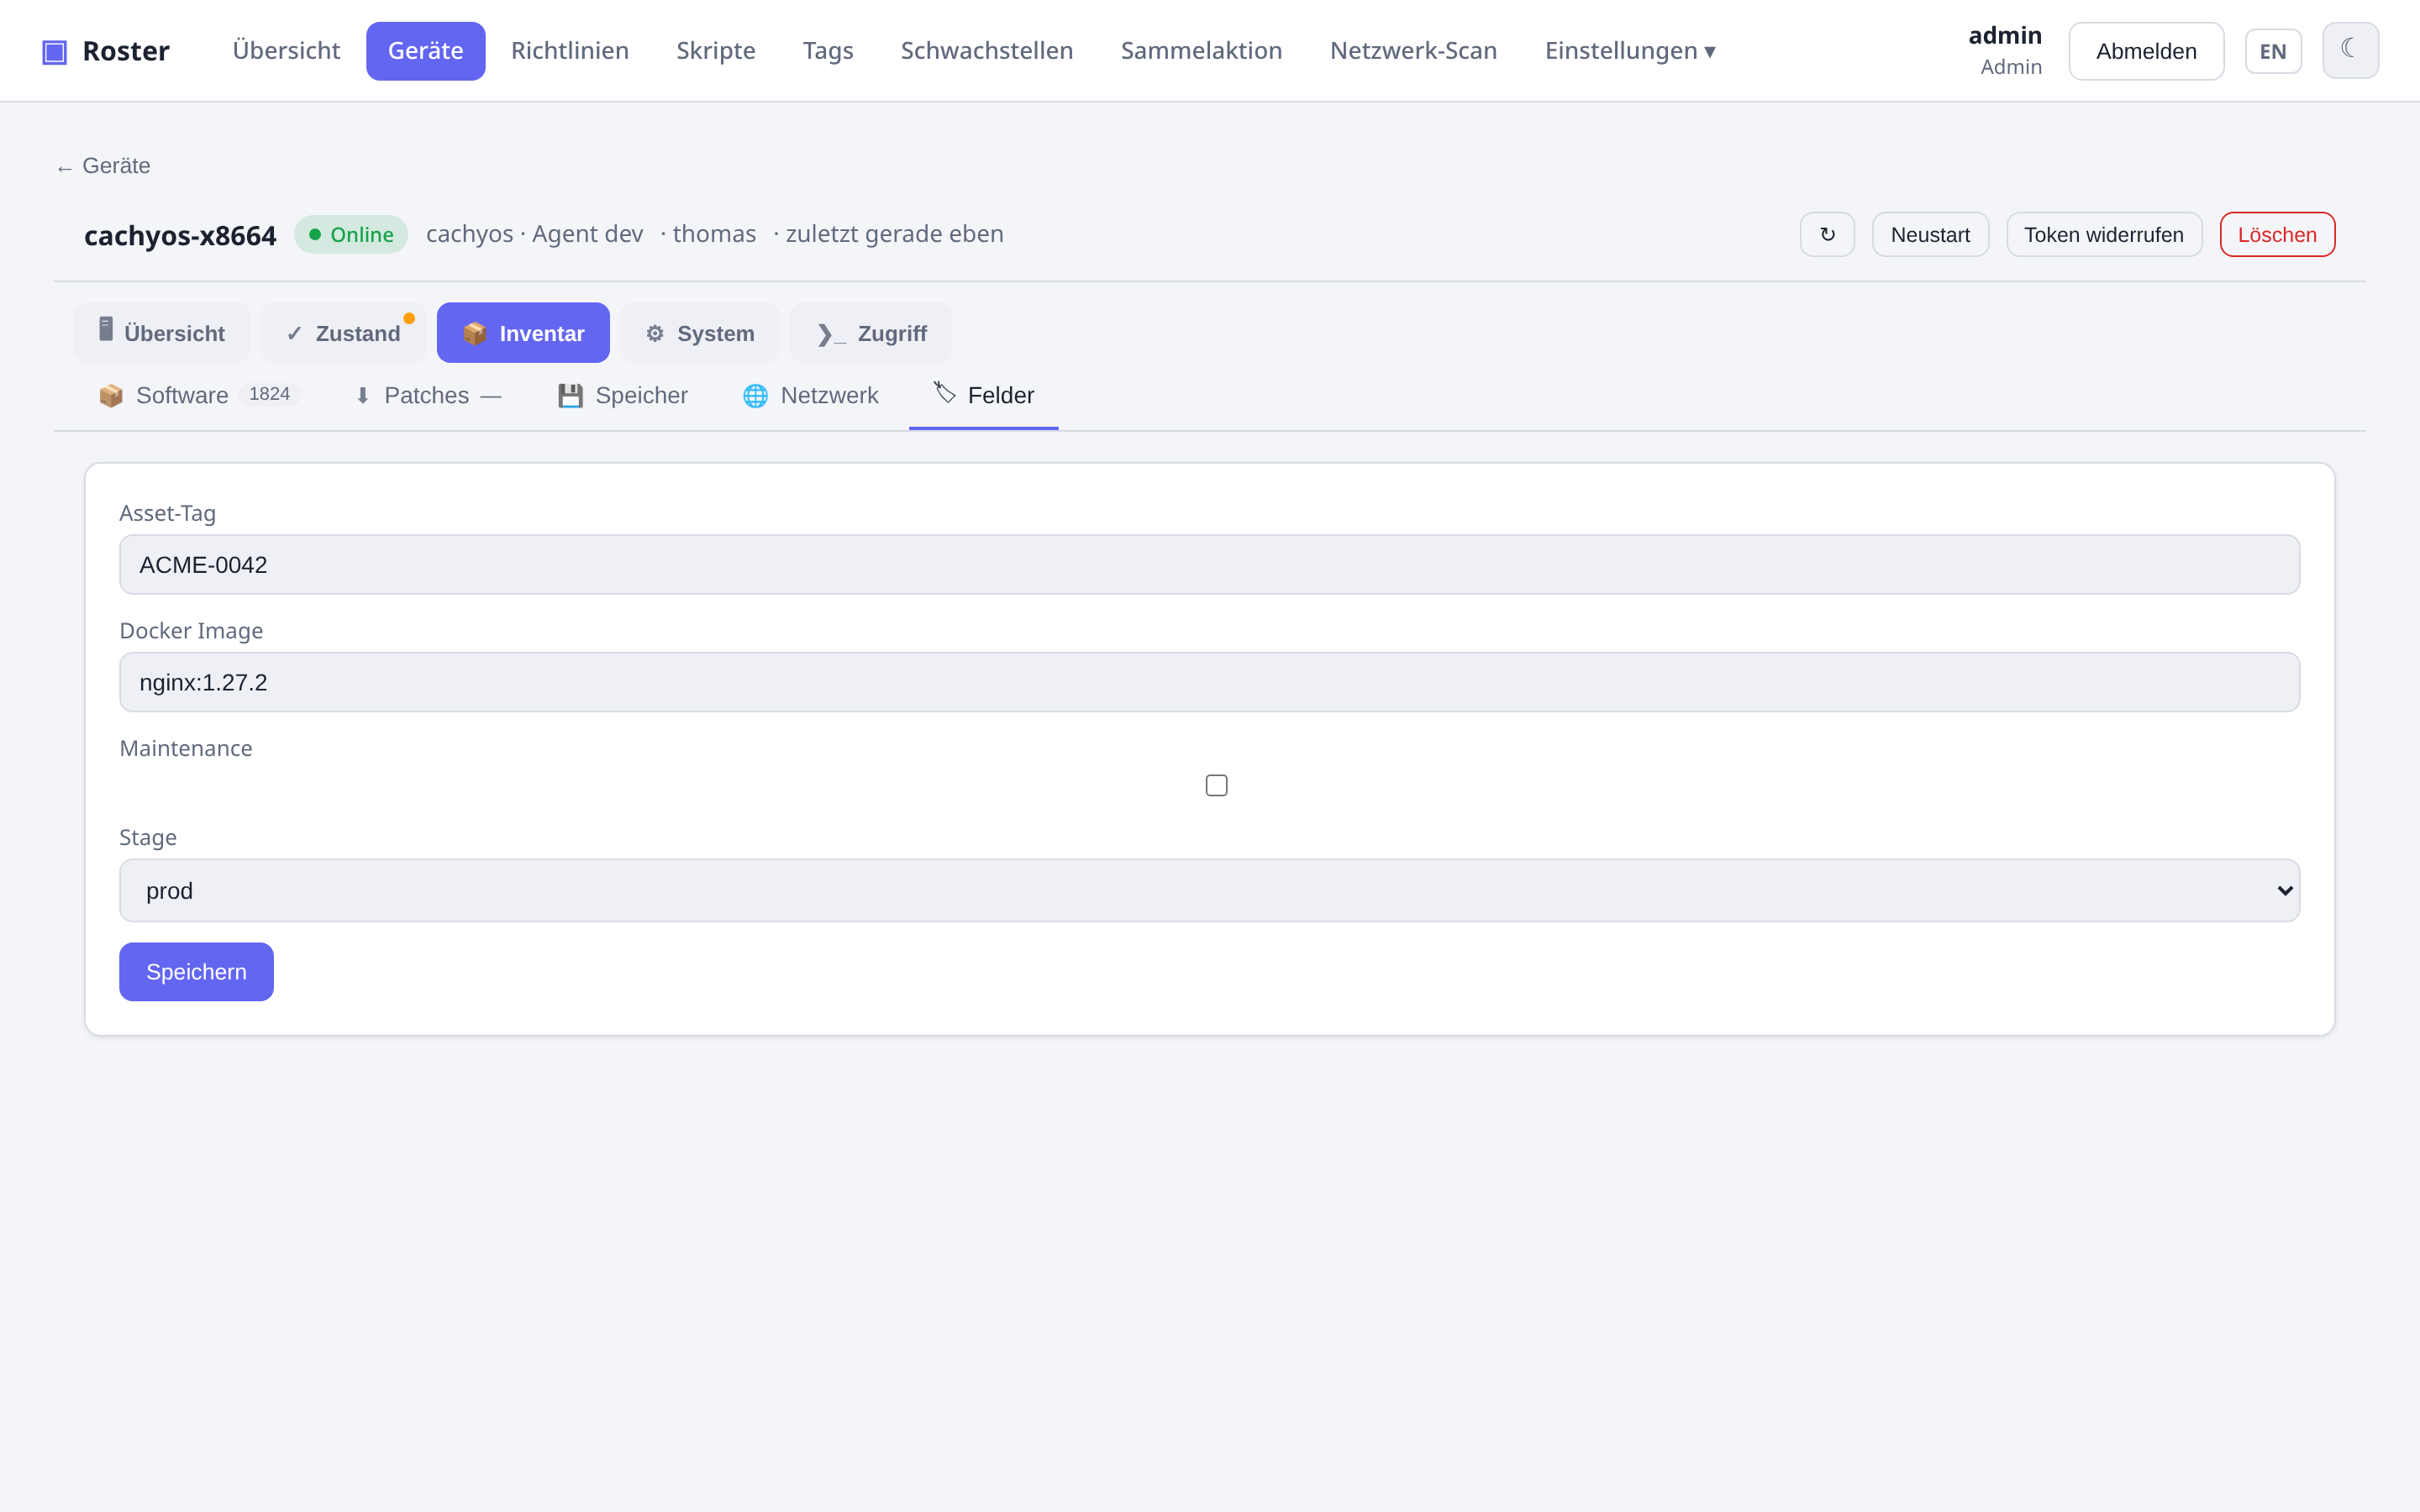Click the Asset-Tag input field
The height and width of the screenshot is (1512, 2420).
pos(1209,564)
